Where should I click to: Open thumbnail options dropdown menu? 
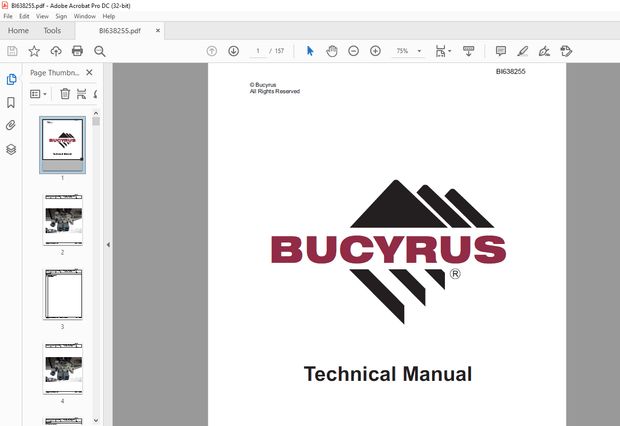coord(38,94)
